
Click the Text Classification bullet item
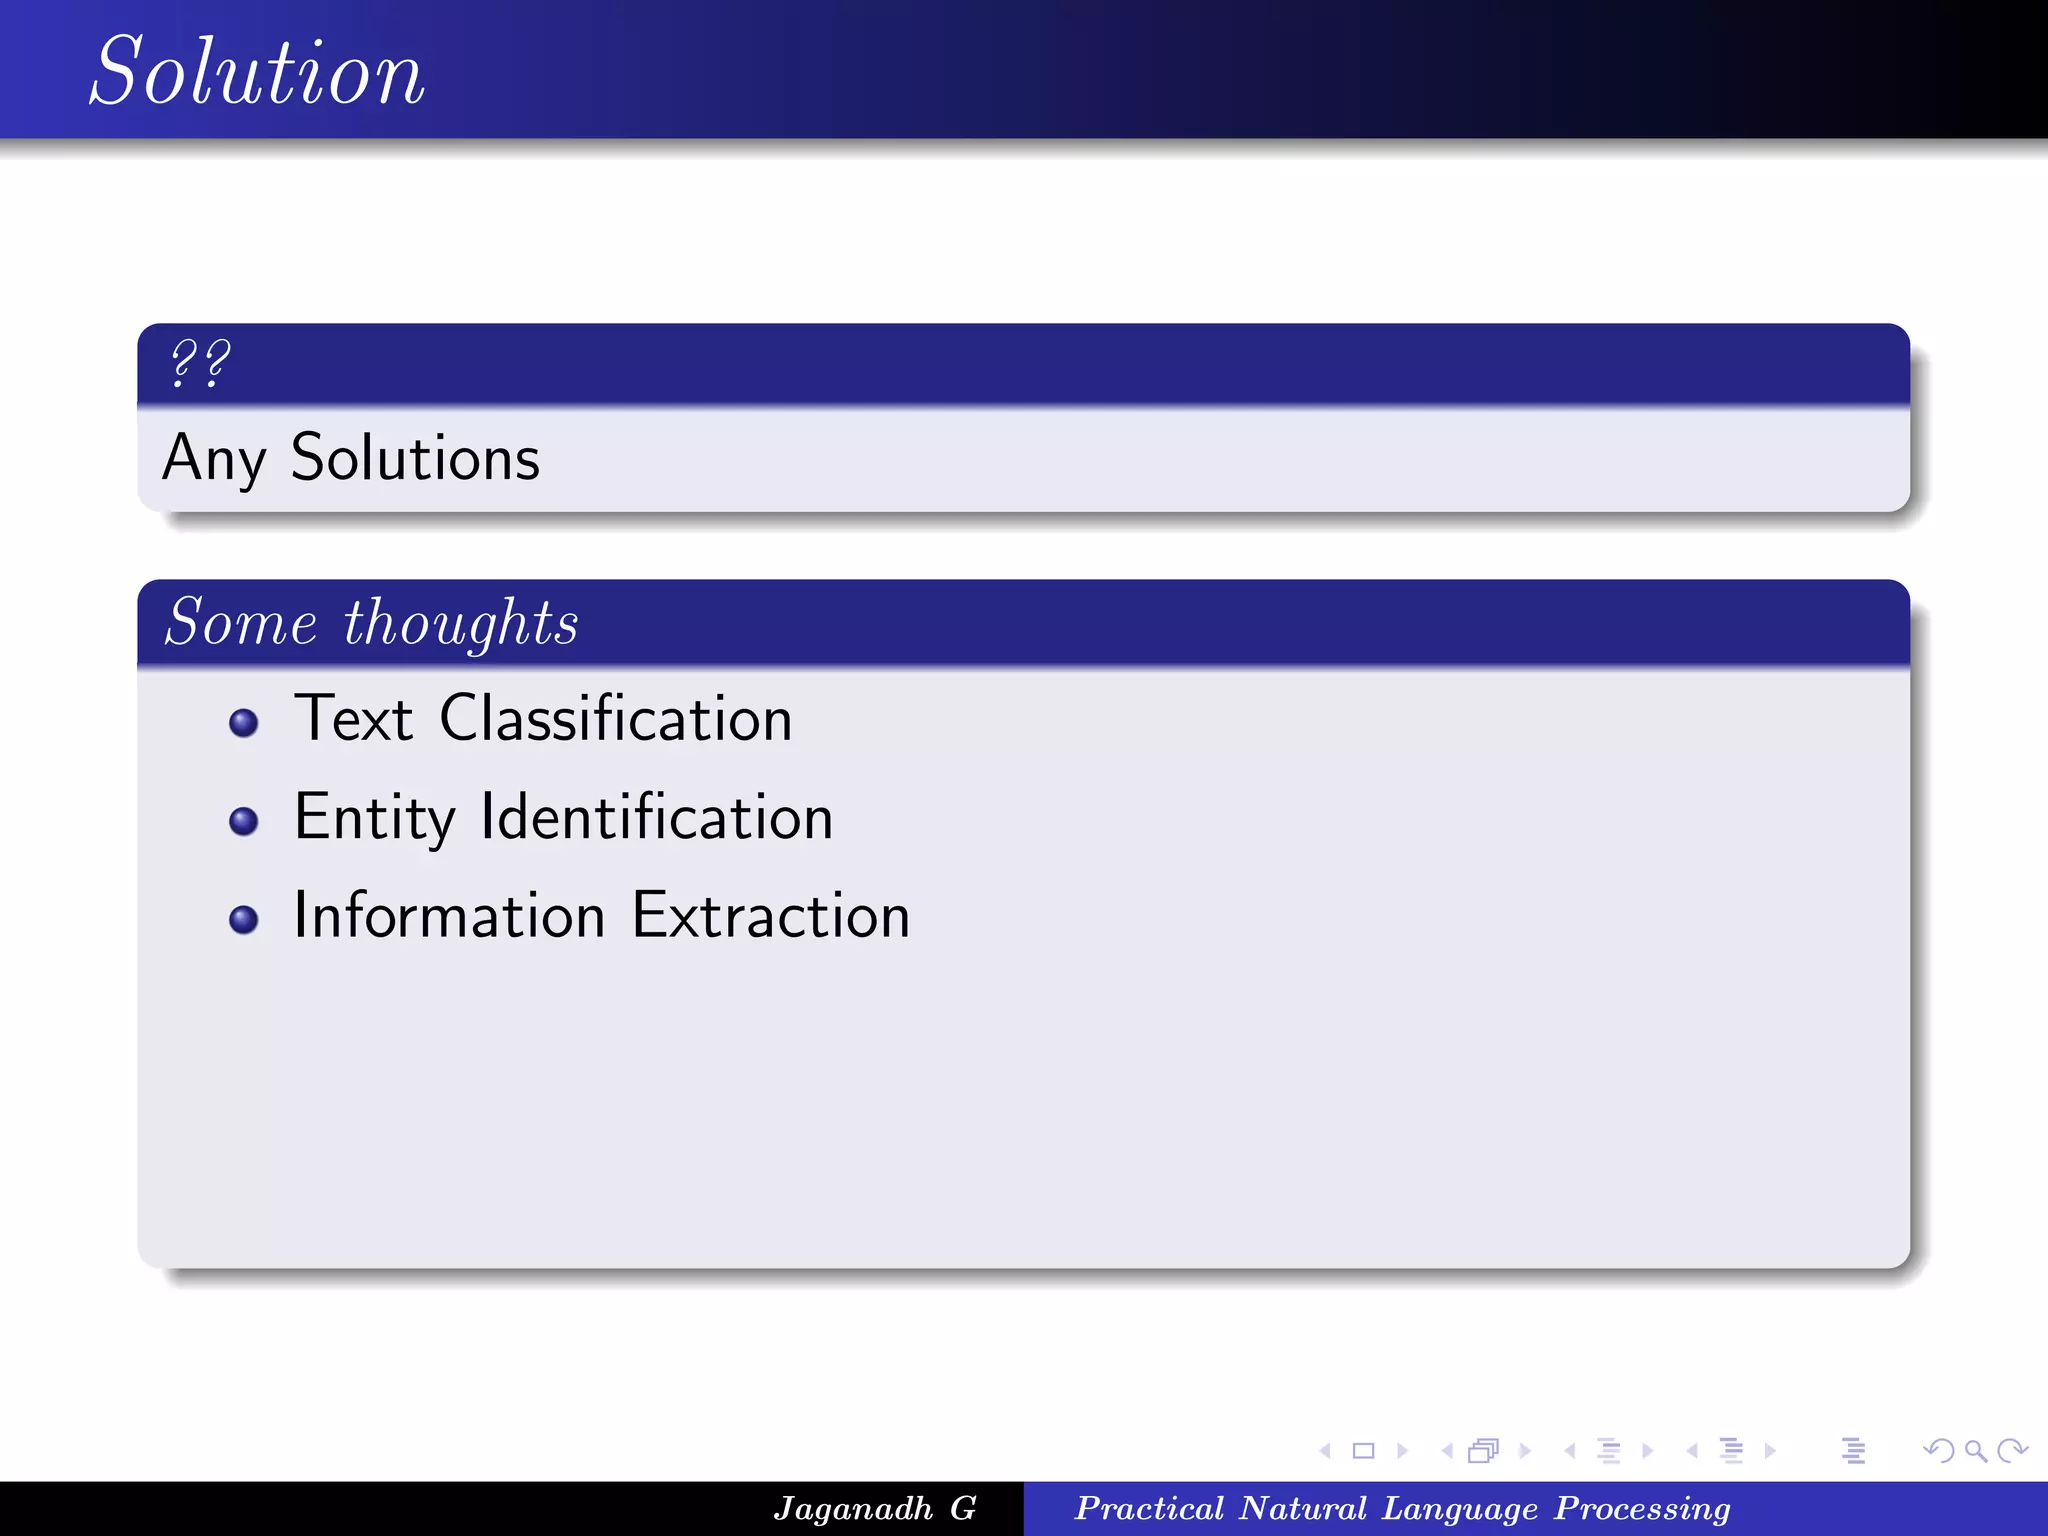point(543,718)
